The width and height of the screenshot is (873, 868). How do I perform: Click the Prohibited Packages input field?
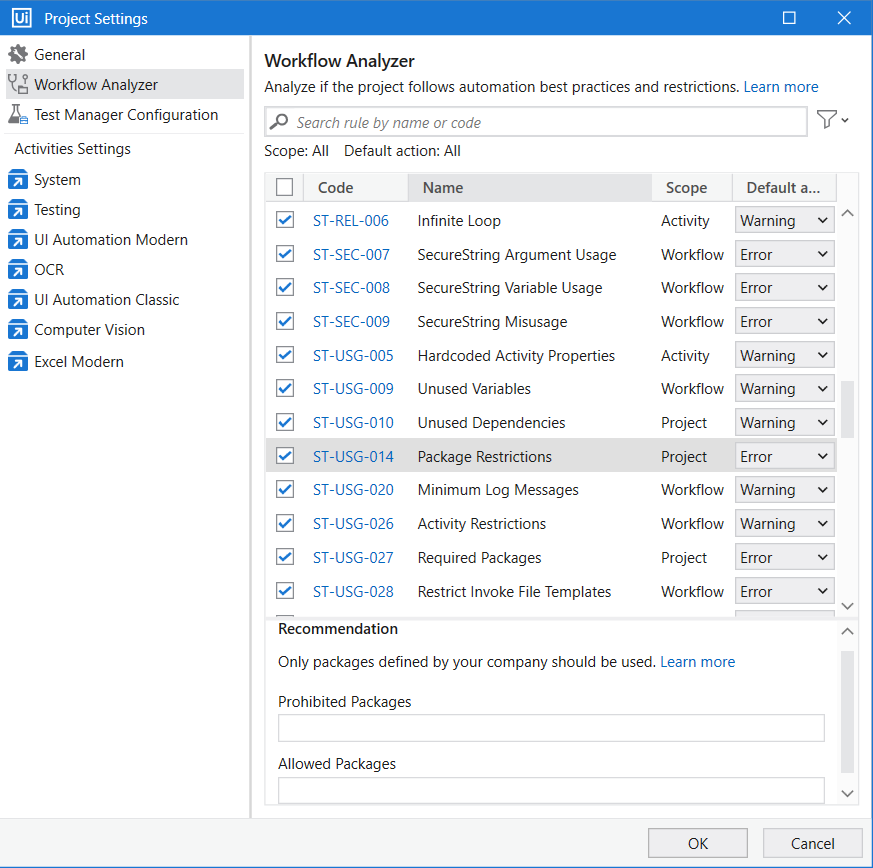pos(551,728)
